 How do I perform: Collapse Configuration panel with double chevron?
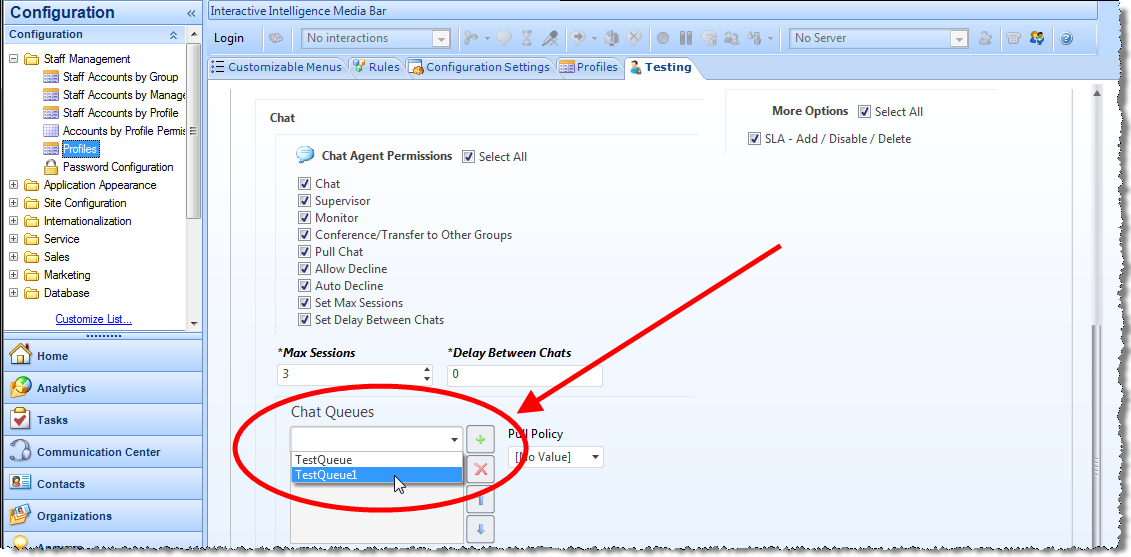pyautogui.click(x=191, y=13)
